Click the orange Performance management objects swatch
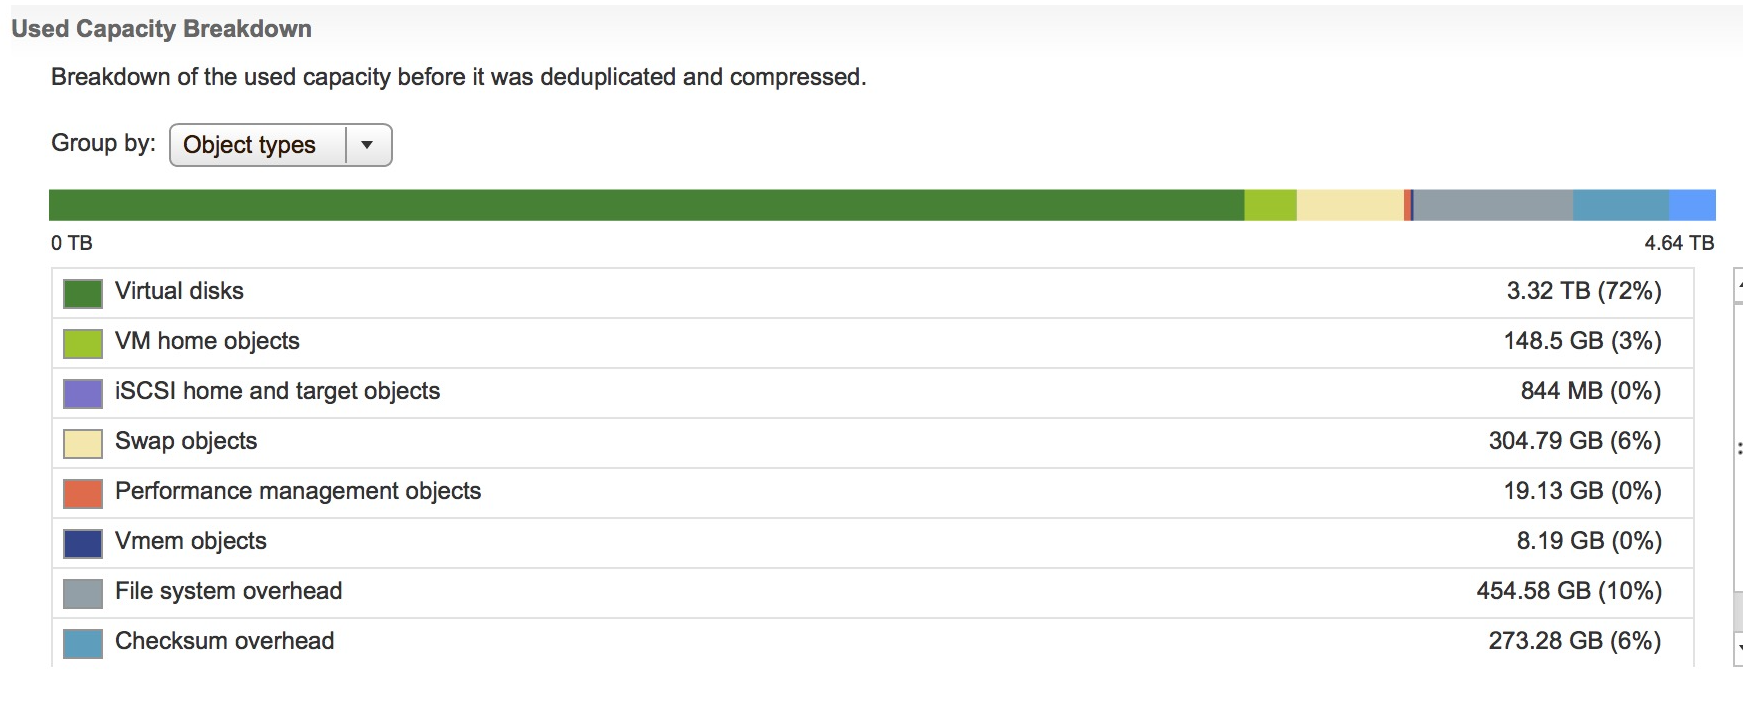1743x707 pixels. [x=82, y=493]
